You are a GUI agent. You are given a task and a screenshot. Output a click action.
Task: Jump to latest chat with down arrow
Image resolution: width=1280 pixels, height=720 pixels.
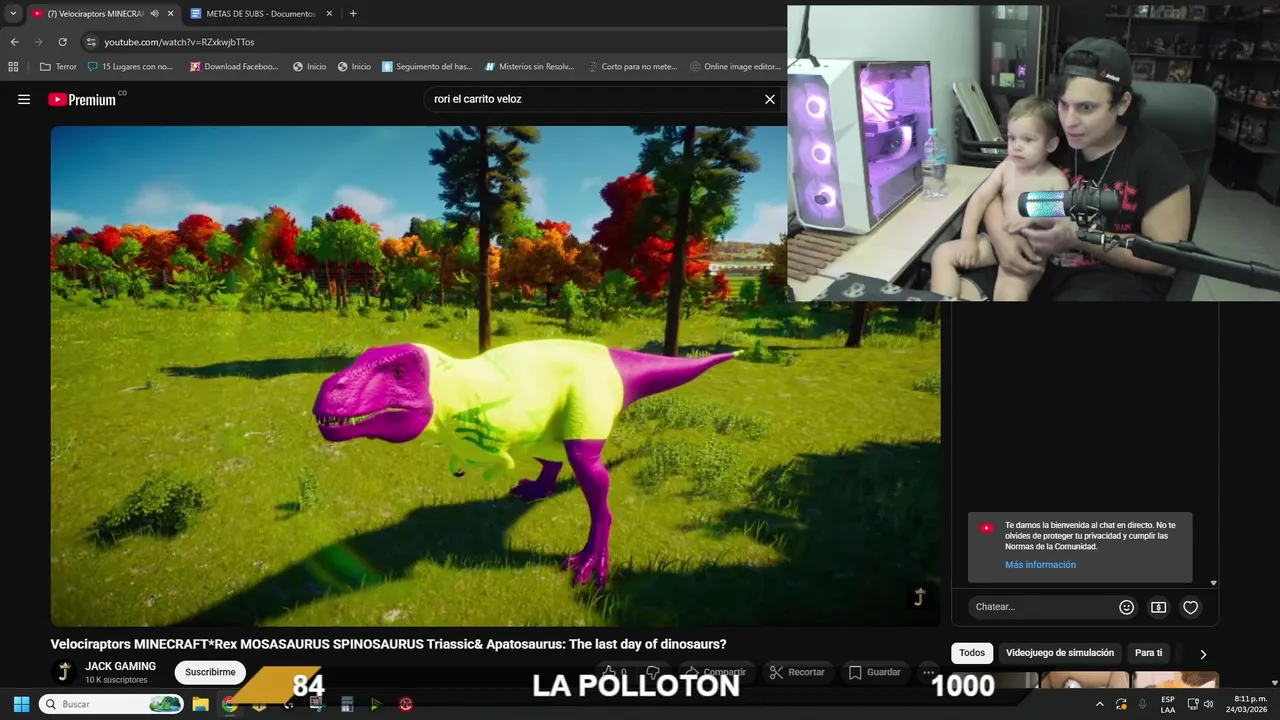[1213, 583]
